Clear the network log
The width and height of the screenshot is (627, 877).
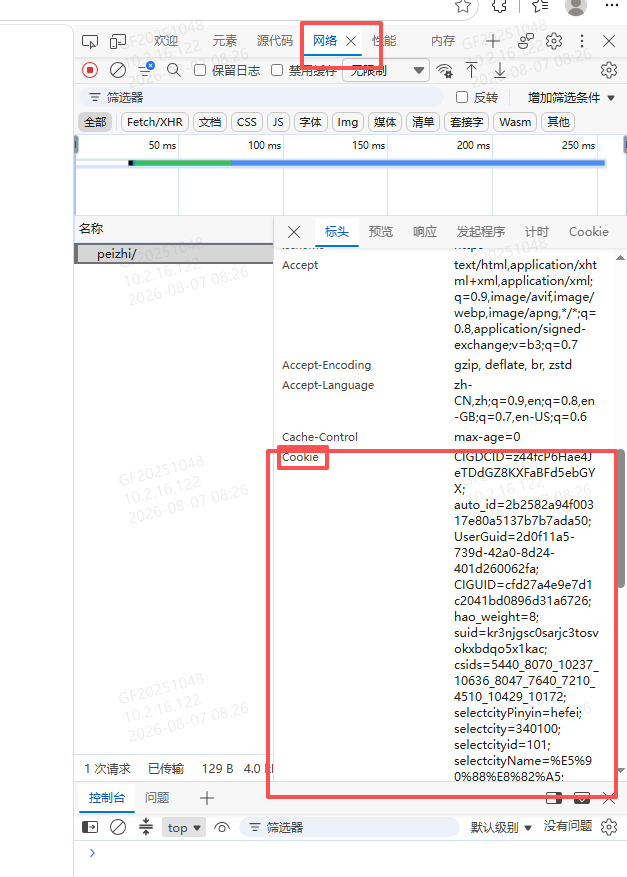[x=118, y=70]
